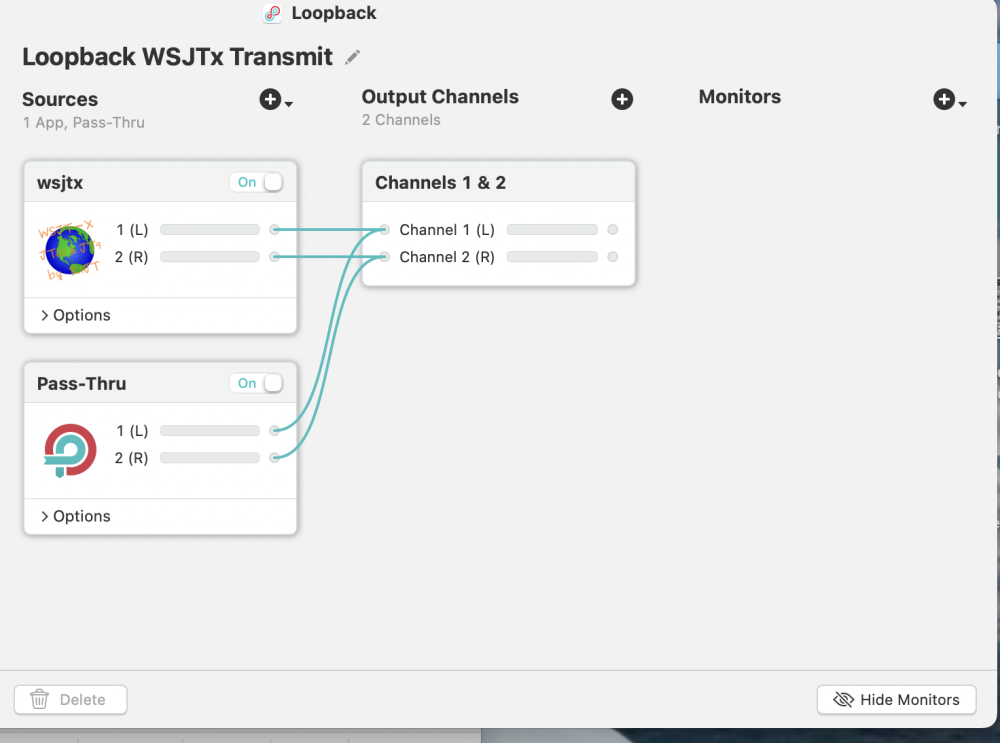Image resolution: width=1000 pixels, height=743 pixels.
Task: Select the wsjtx source title
Action: point(60,183)
